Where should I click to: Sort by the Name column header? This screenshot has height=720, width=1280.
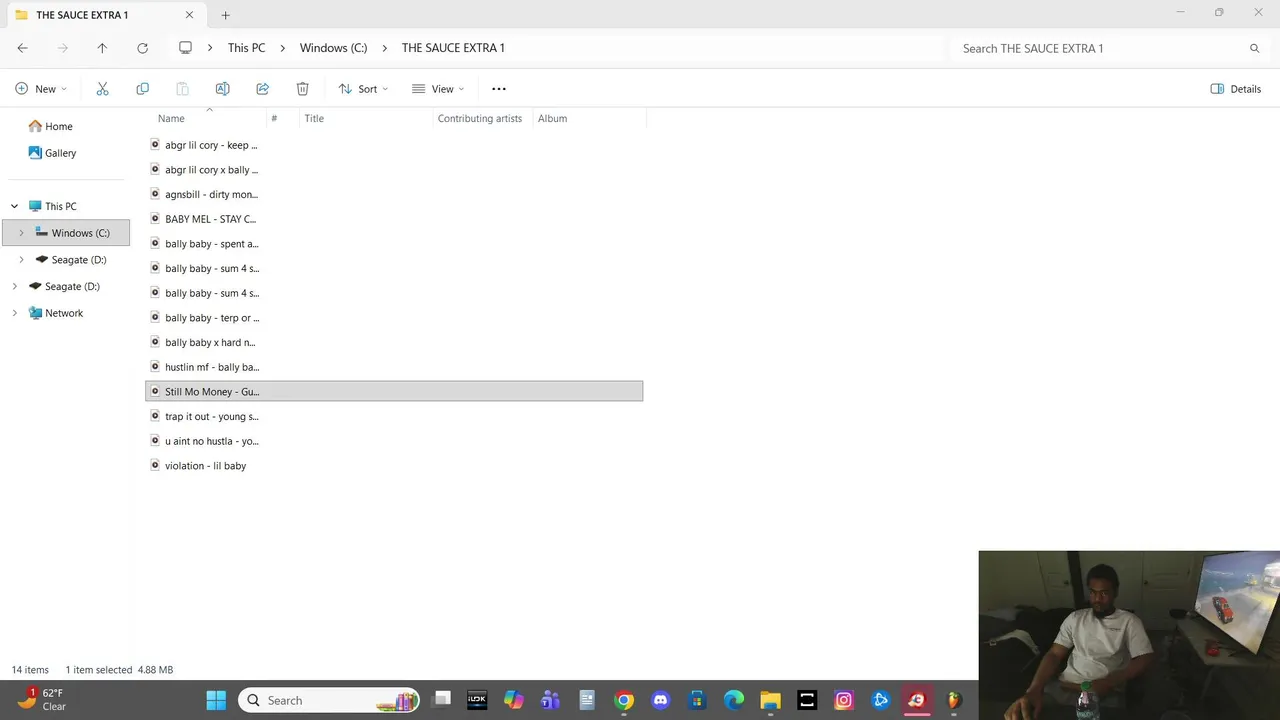tap(171, 118)
